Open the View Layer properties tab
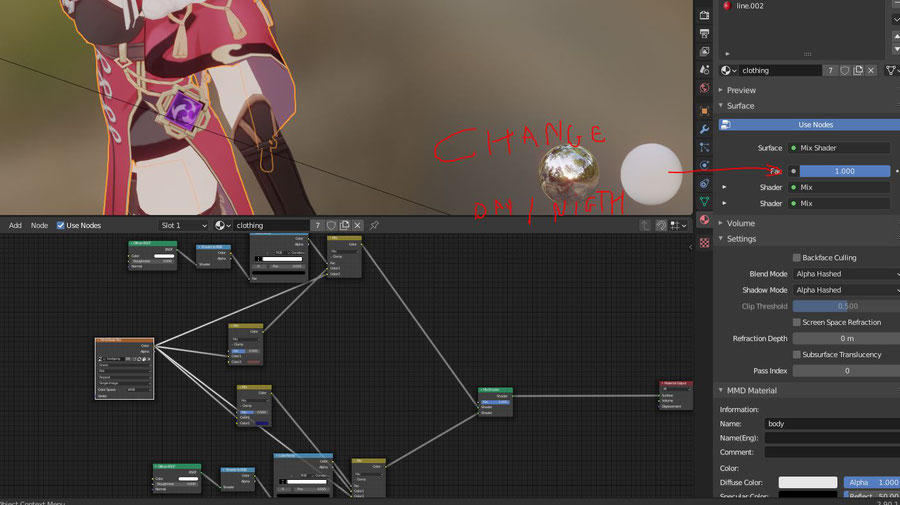 pyautogui.click(x=704, y=51)
